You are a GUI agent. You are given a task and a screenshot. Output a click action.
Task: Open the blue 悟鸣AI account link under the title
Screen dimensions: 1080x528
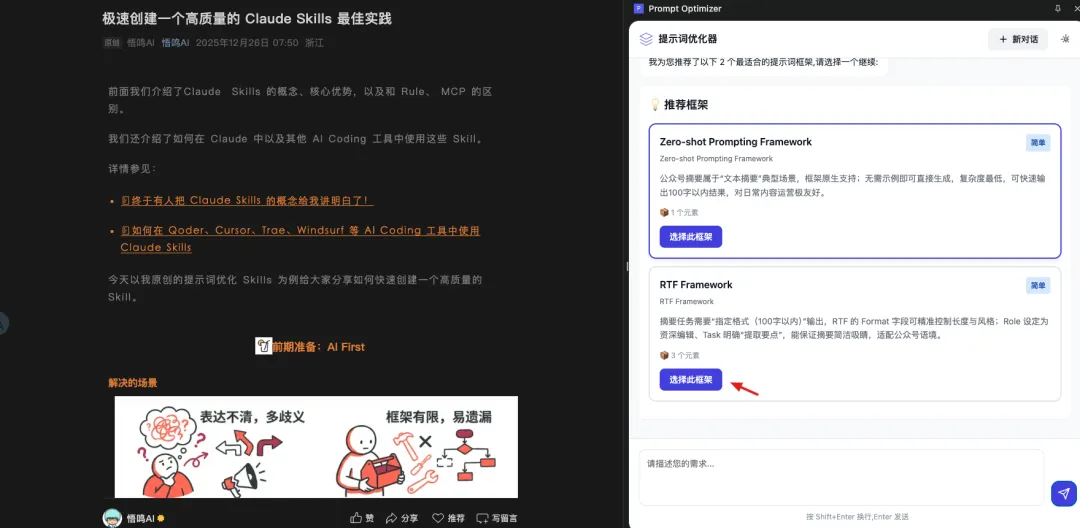click(x=175, y=43)
